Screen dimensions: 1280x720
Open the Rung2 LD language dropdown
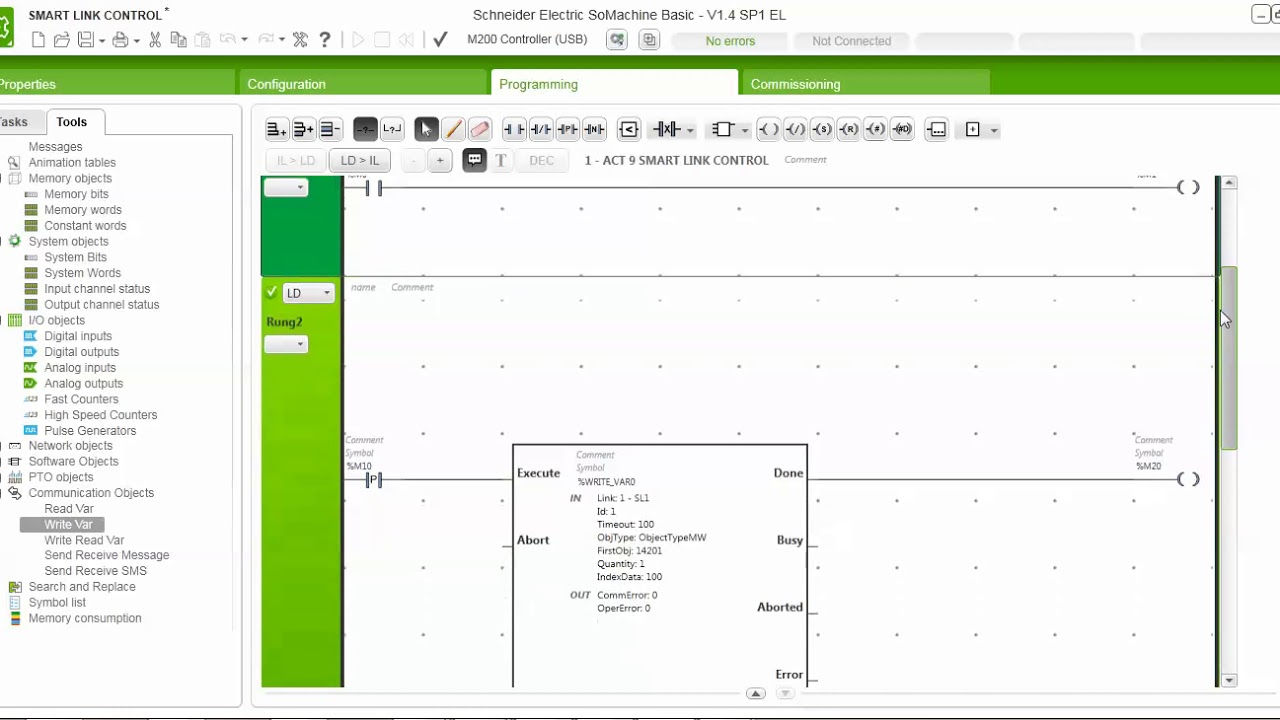308,293
